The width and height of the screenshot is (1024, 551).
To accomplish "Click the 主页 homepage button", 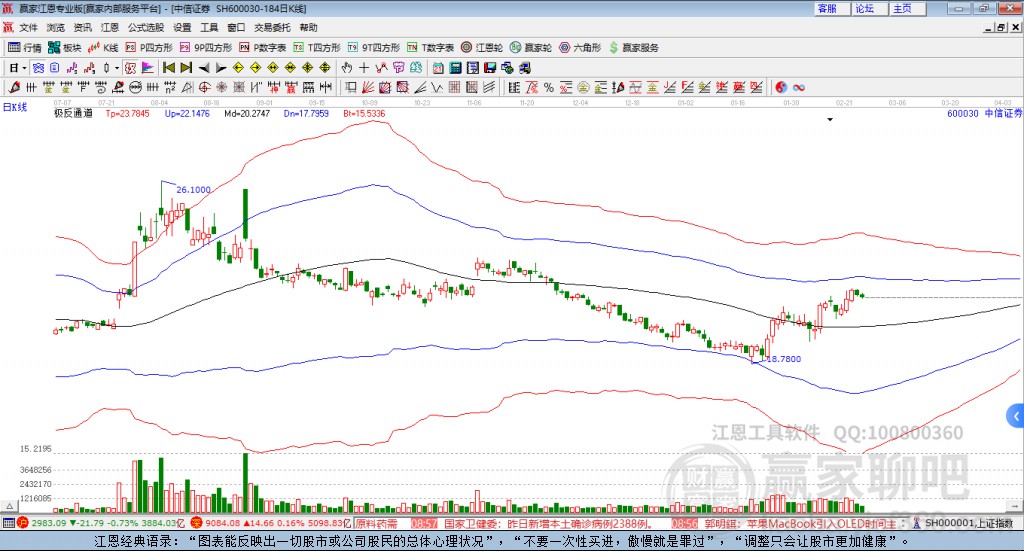I will coord(907,8).
